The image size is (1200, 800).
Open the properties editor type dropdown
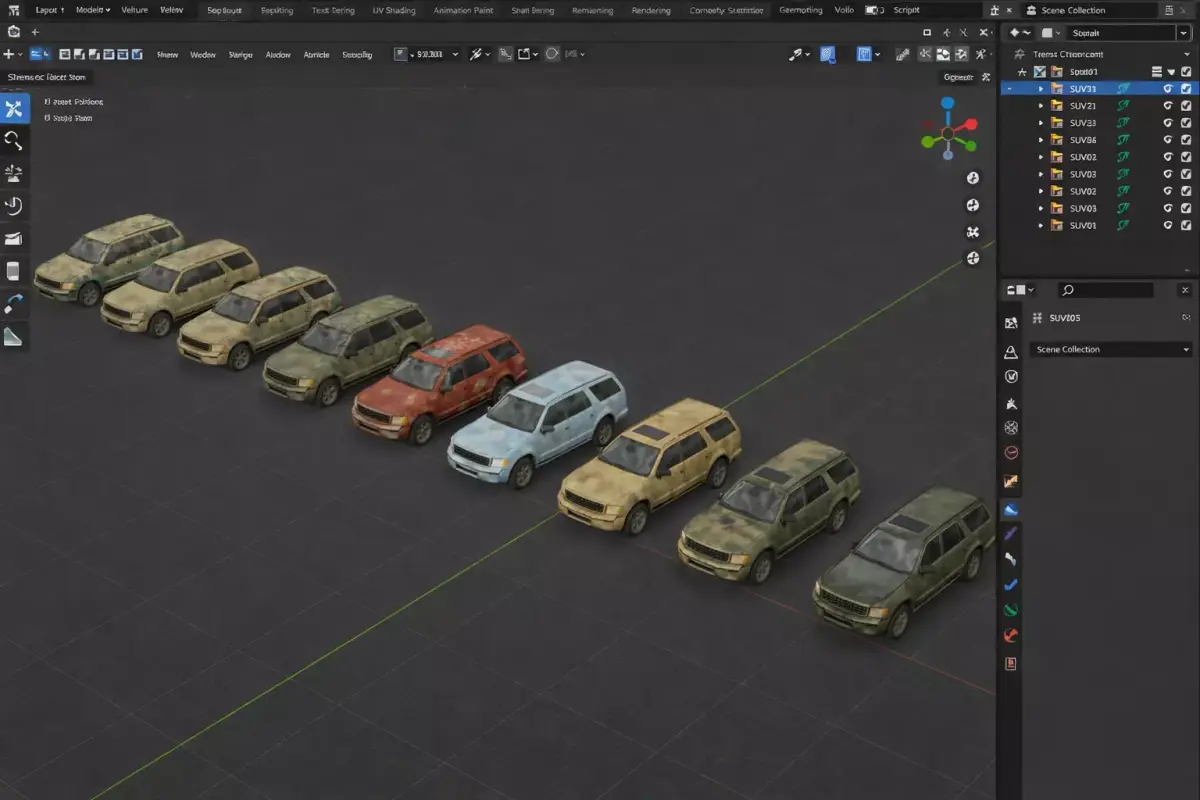1020,290
